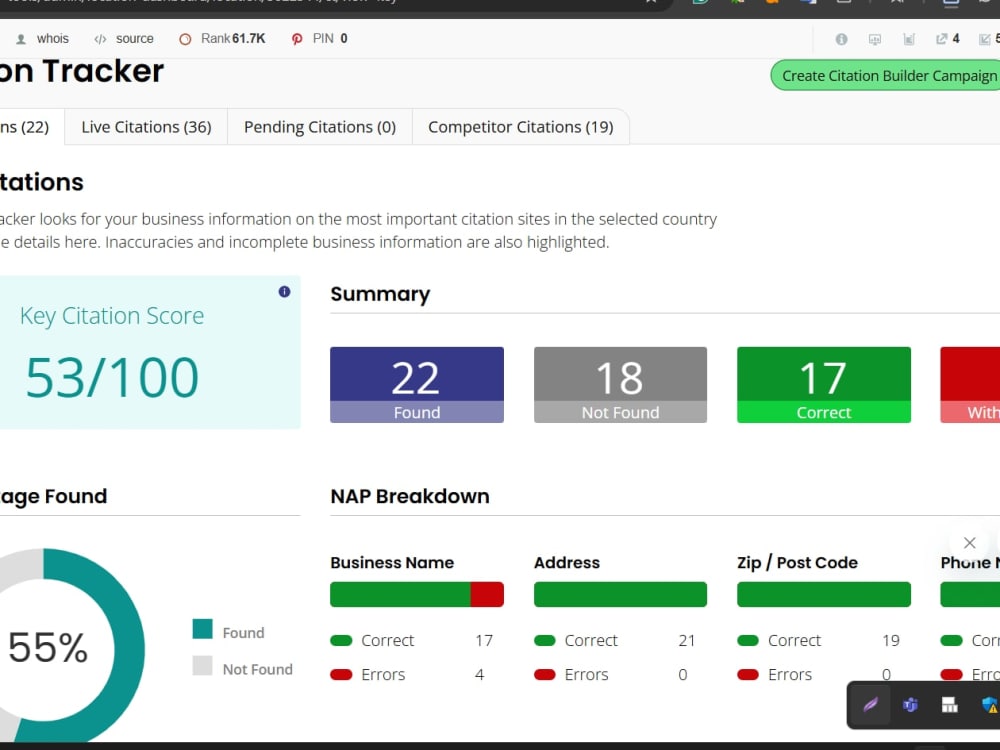The height and width of the screenshot is (750, 1000).
Task: Close the floating overlay with the X
Action: [969, 543]
